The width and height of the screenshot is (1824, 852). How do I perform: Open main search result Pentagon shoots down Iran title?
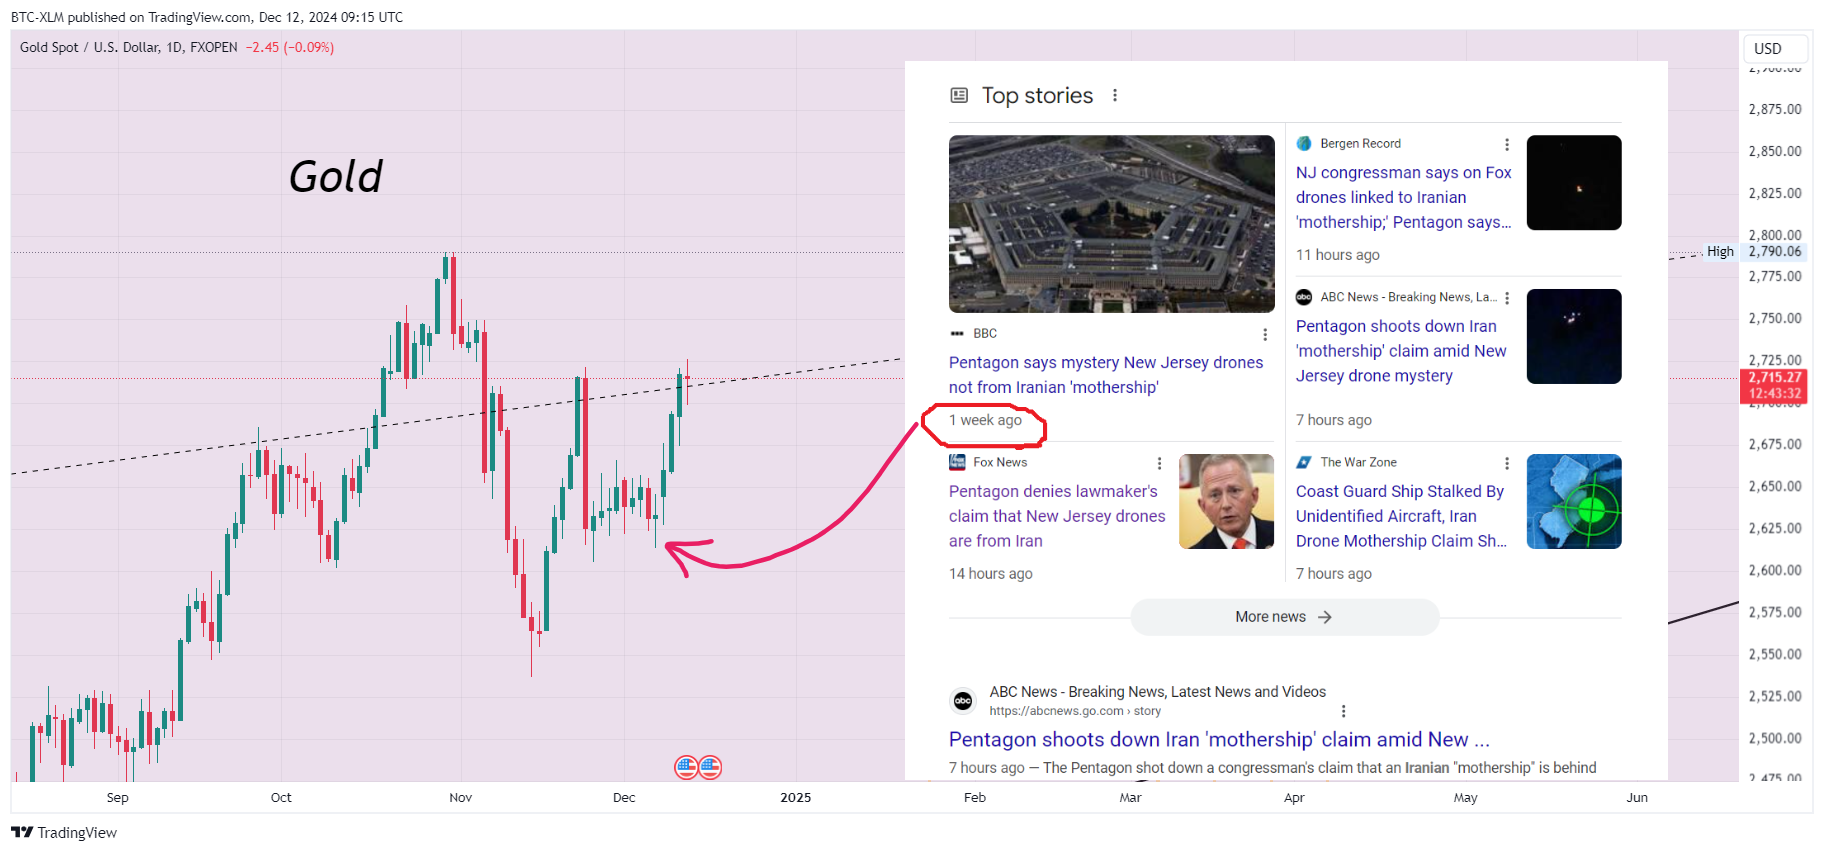1219,739
